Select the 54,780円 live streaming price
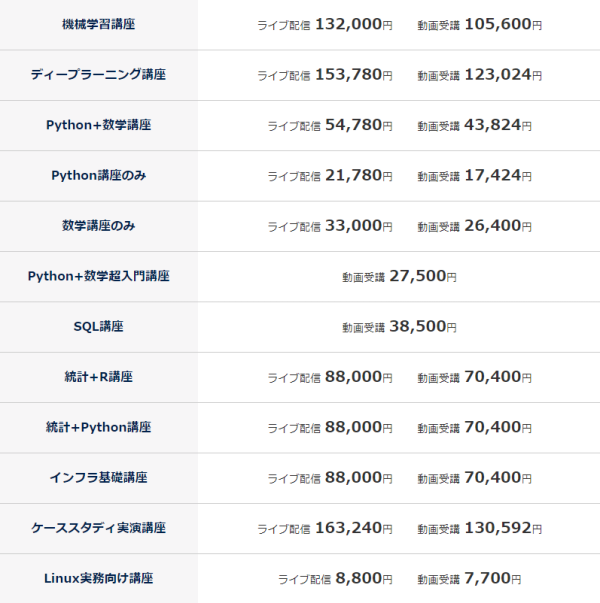 point(358,125)
